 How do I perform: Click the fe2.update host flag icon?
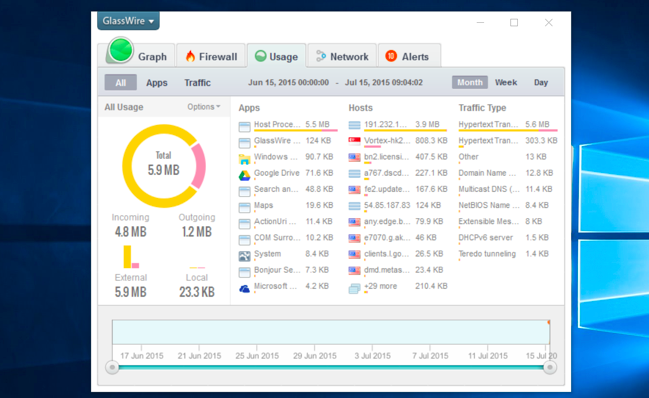coord(354,189)
